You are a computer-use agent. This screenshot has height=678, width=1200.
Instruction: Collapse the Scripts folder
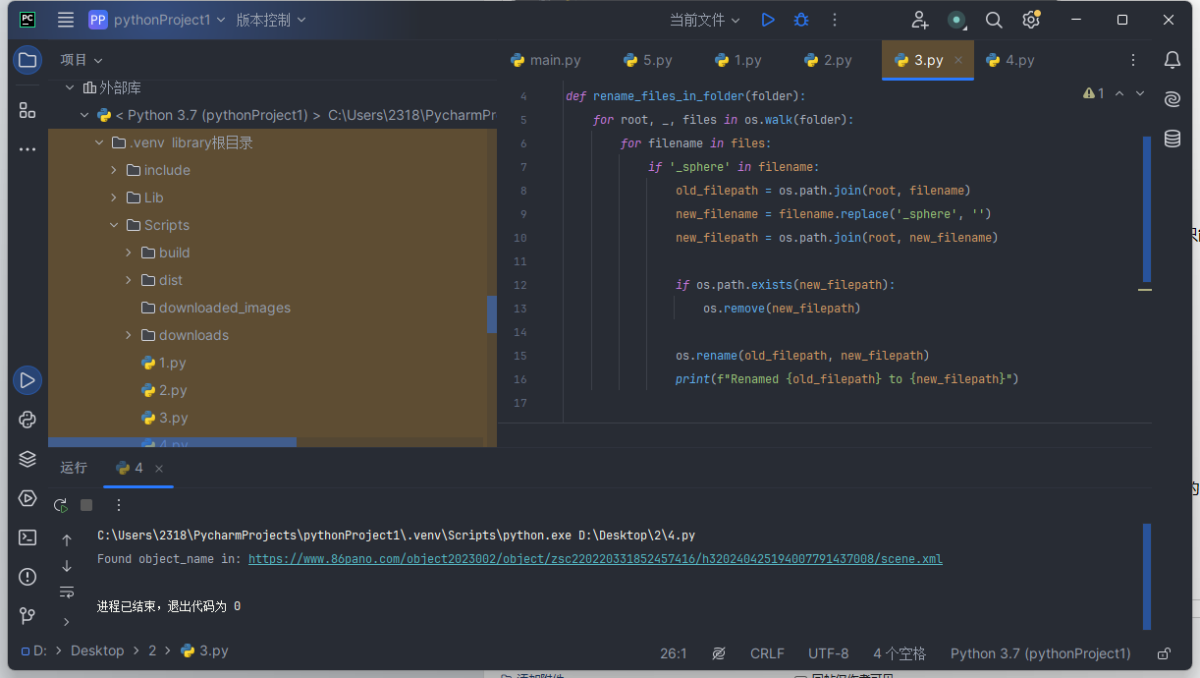tap(114, 225)
